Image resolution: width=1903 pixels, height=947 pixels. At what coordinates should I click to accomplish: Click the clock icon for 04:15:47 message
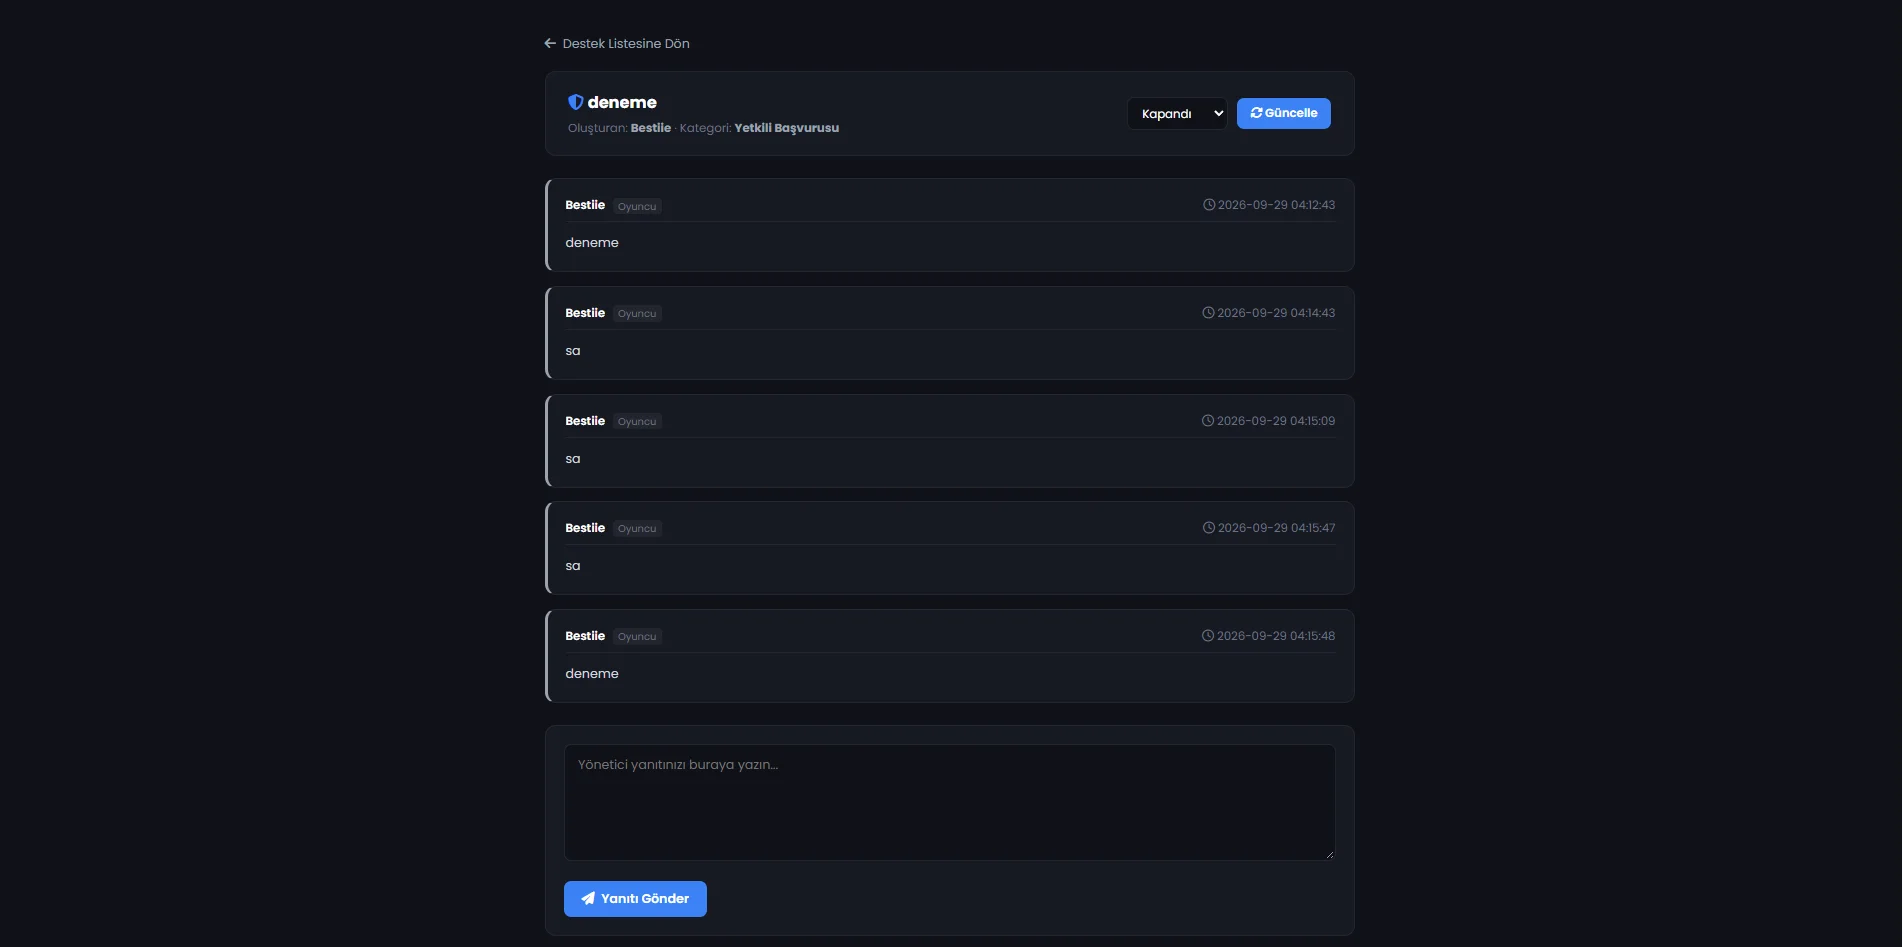point(1209,528)
